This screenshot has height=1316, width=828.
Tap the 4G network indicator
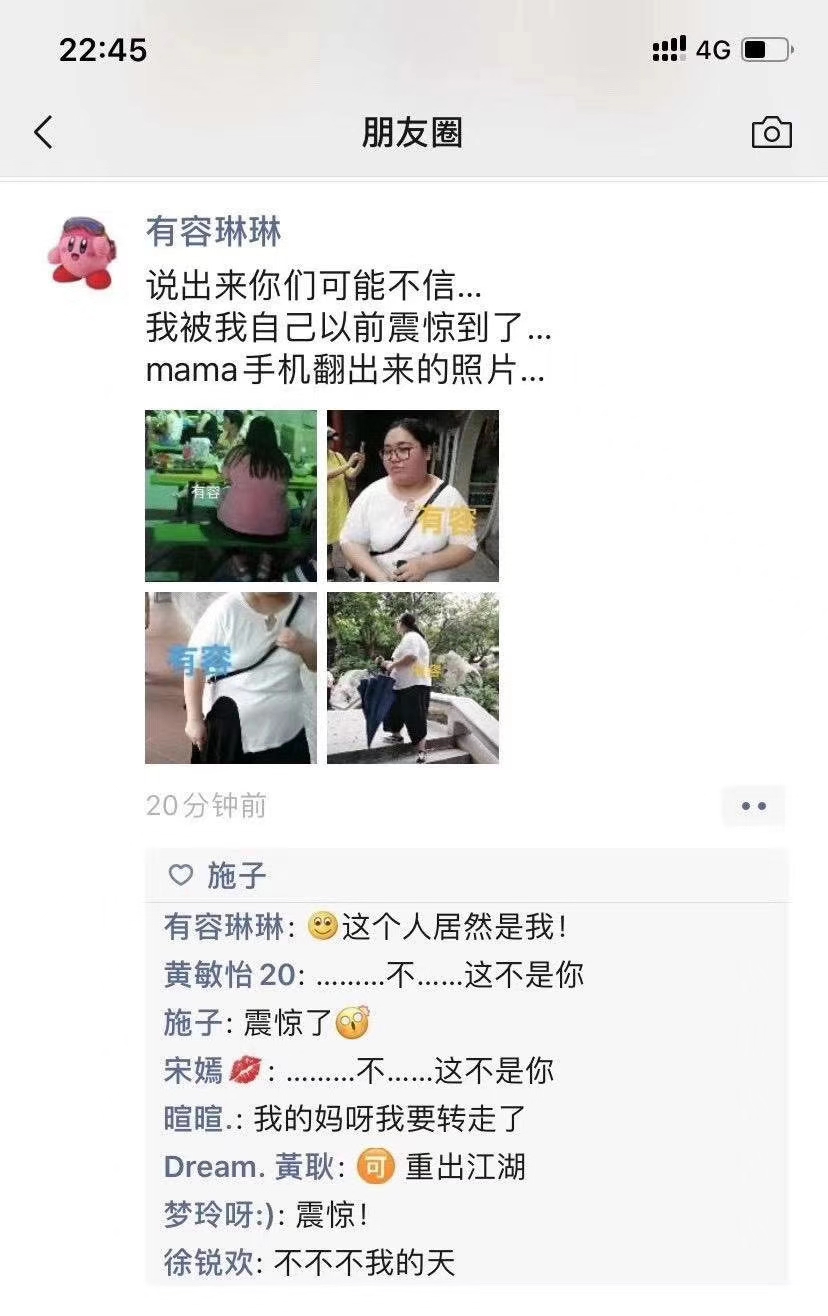tap(713, 49)
